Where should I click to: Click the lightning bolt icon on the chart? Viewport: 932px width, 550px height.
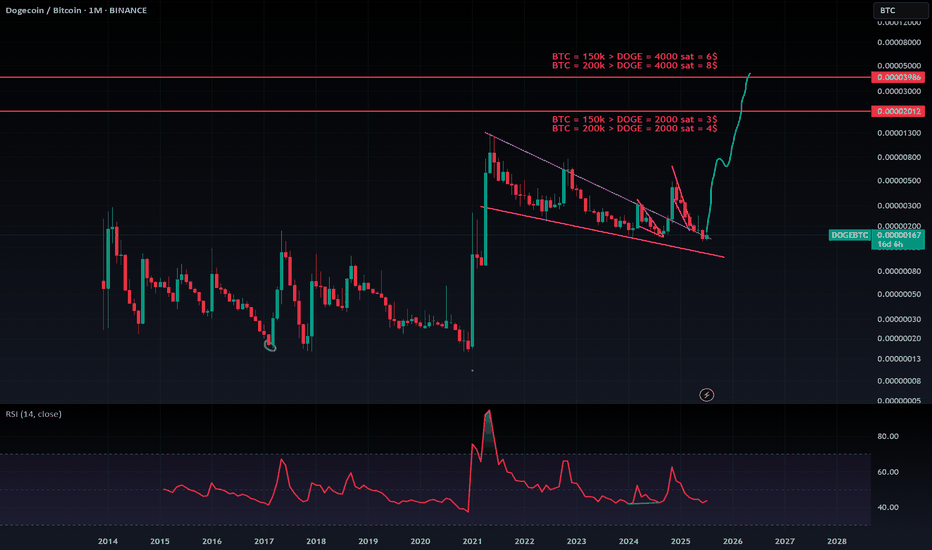point(706,395)
